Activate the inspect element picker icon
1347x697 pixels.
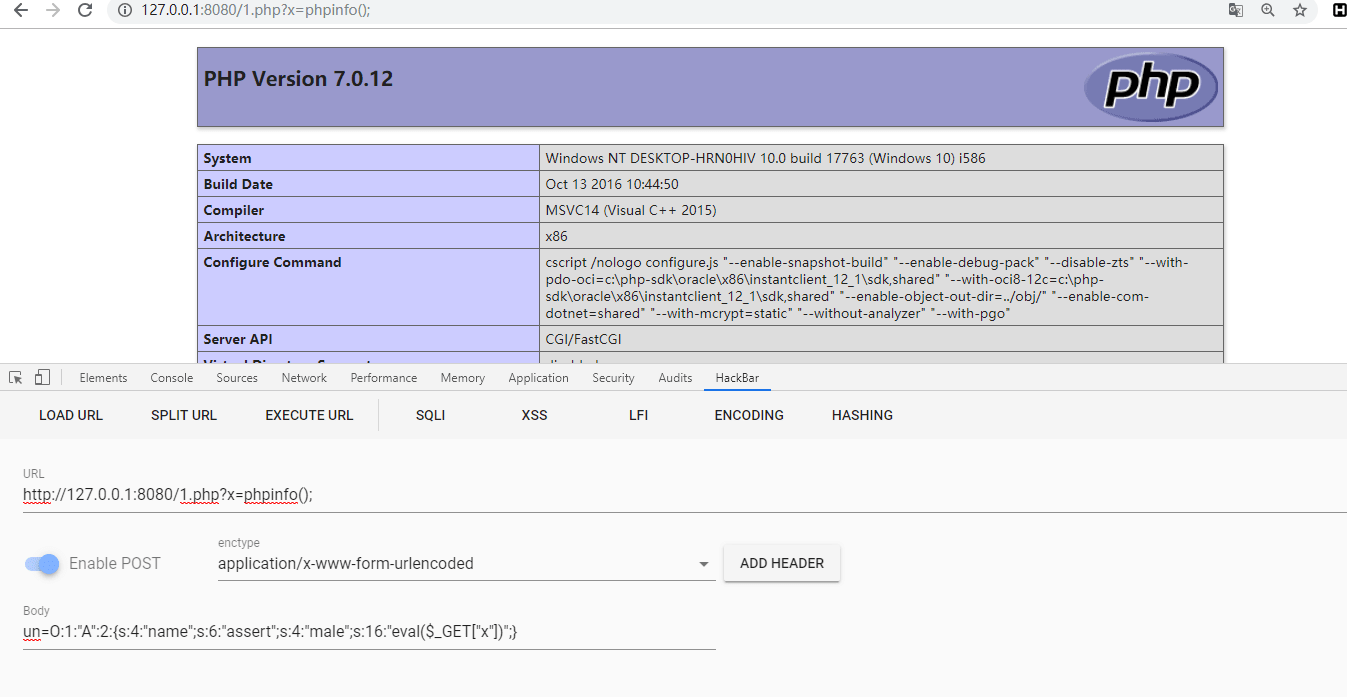16,378
